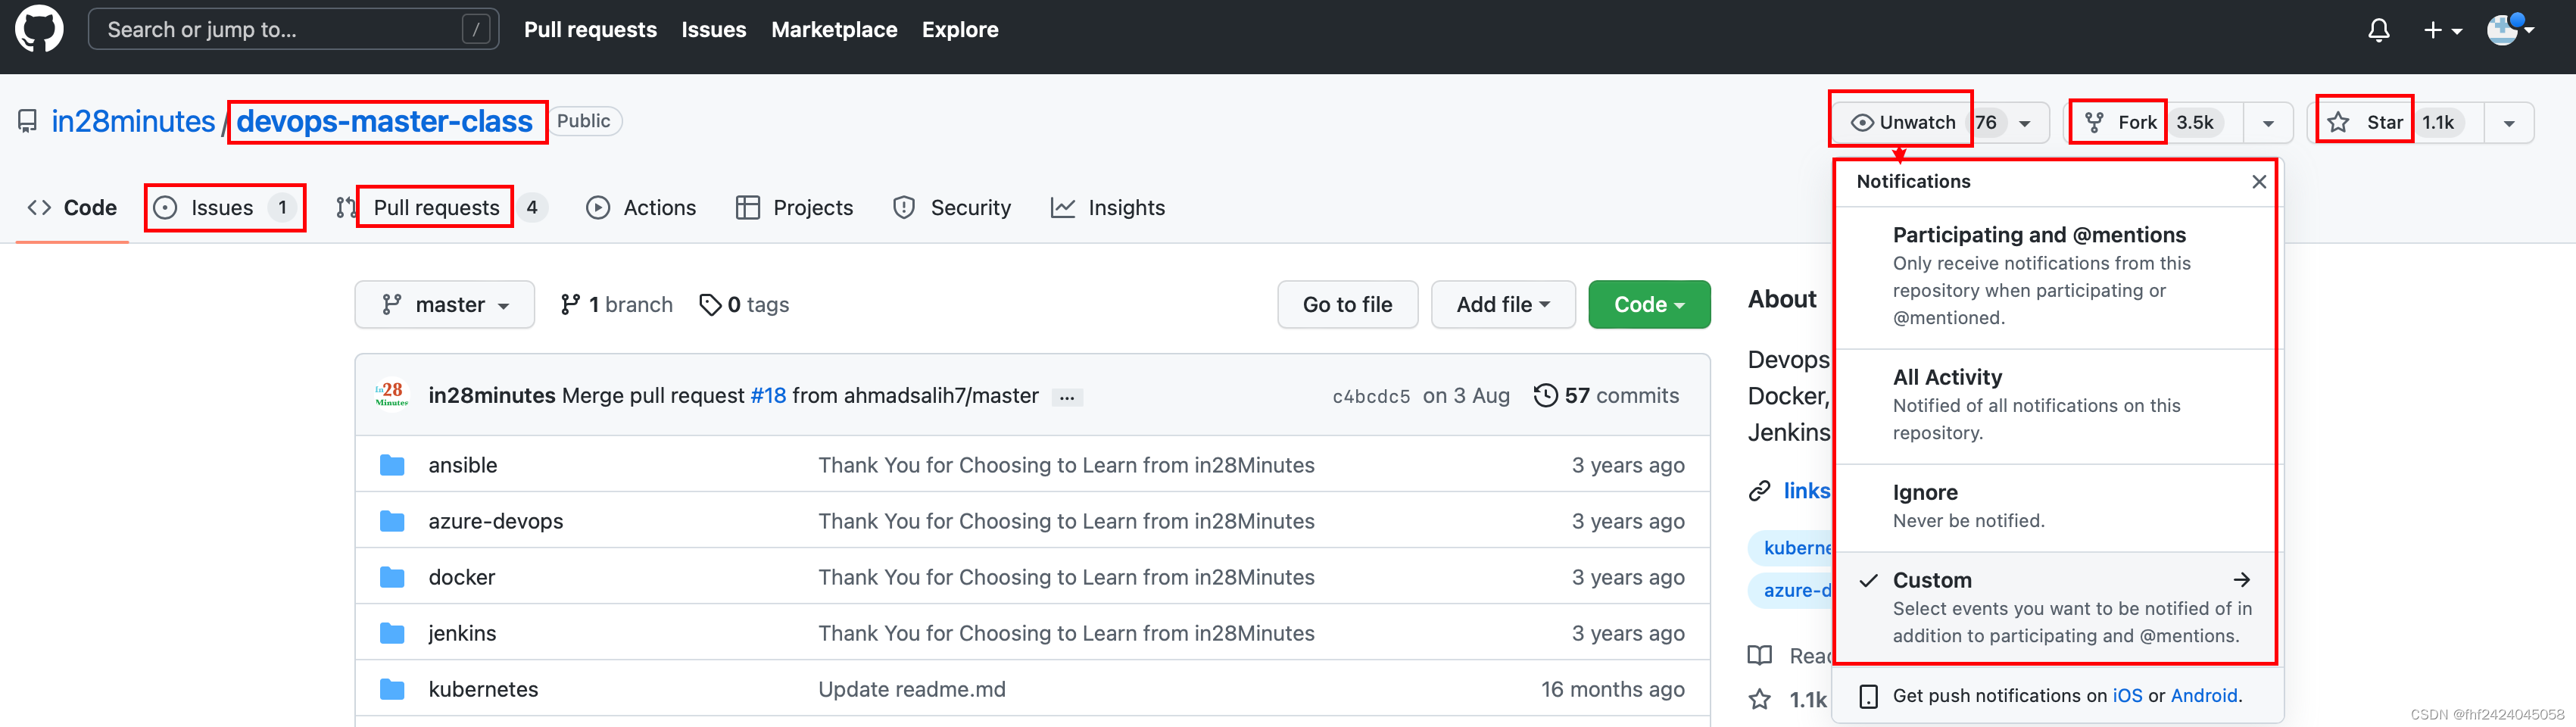Open the iOS push notifications link

(2127, 696)
